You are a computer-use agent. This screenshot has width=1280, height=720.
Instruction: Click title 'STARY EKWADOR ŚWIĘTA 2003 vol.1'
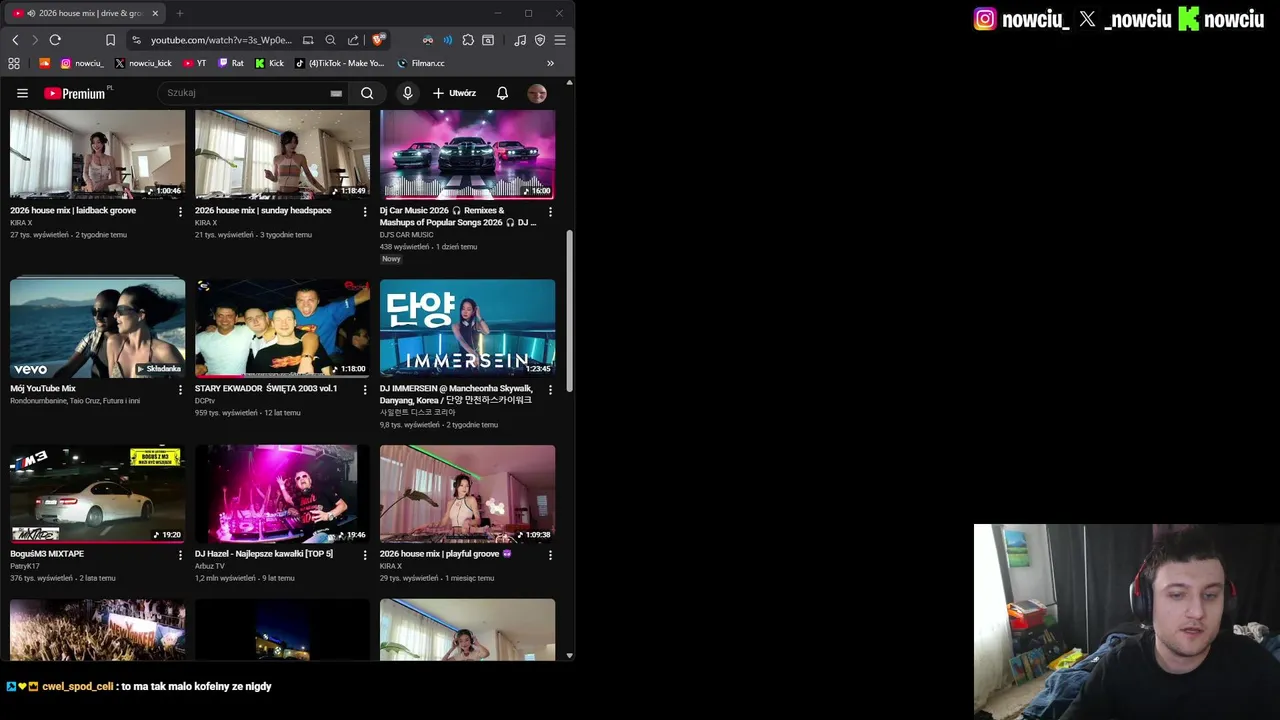[x=266, y=388]
